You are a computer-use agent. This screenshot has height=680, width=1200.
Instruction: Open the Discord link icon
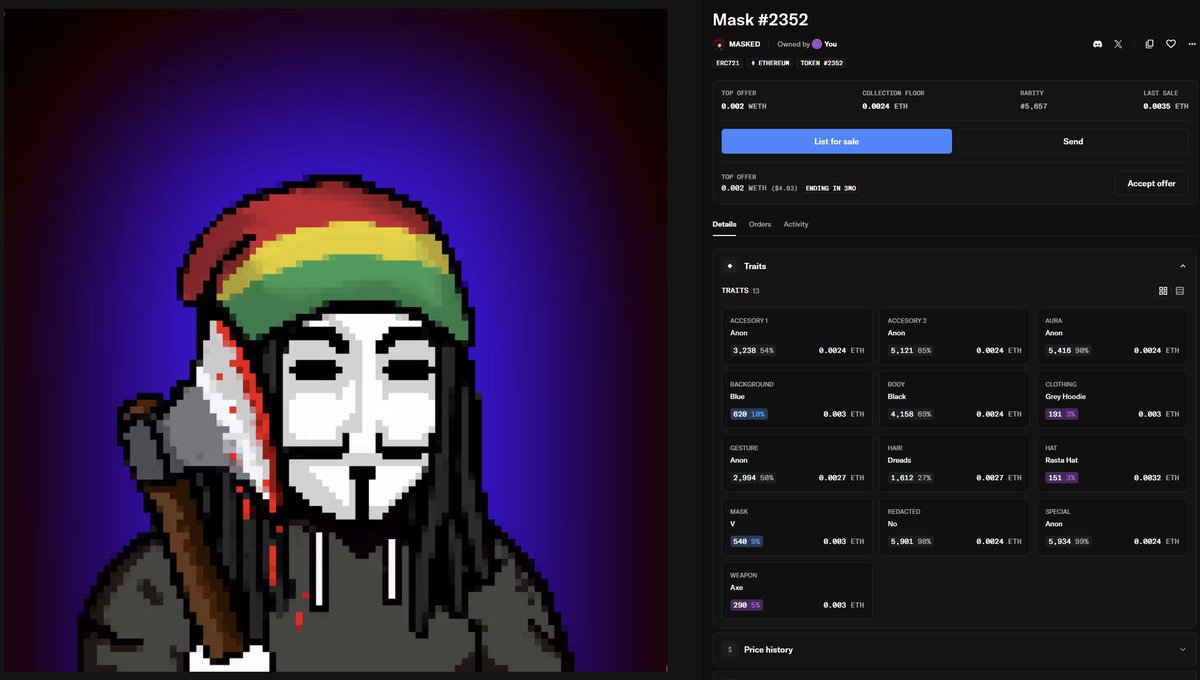[1097, 44]
